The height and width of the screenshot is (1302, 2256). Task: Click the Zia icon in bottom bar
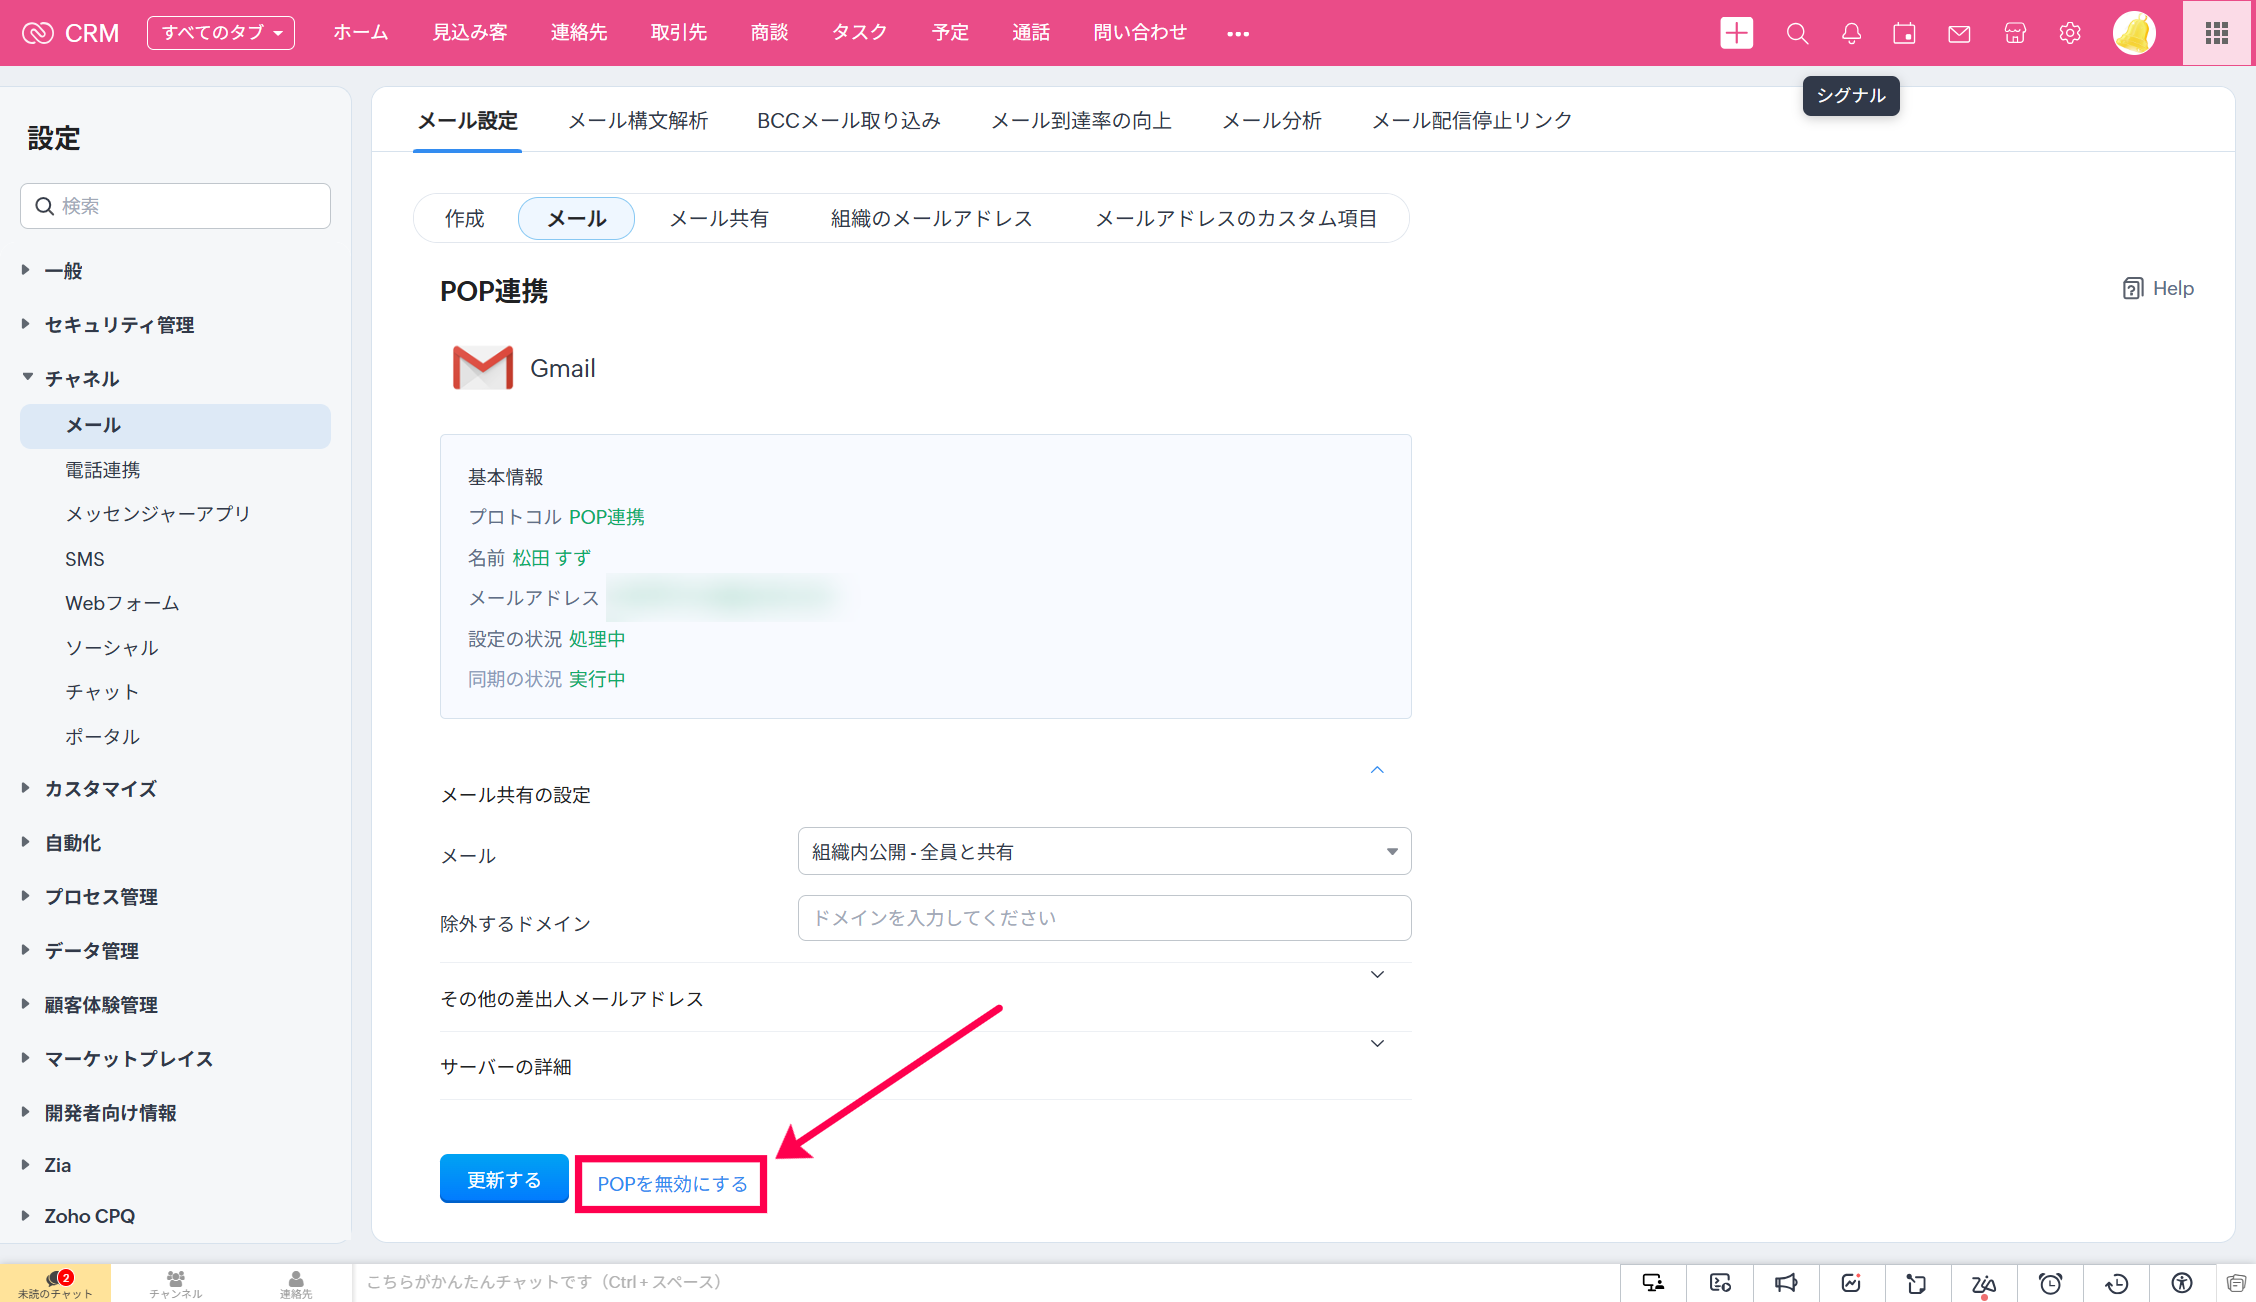click(1983, 1283)
